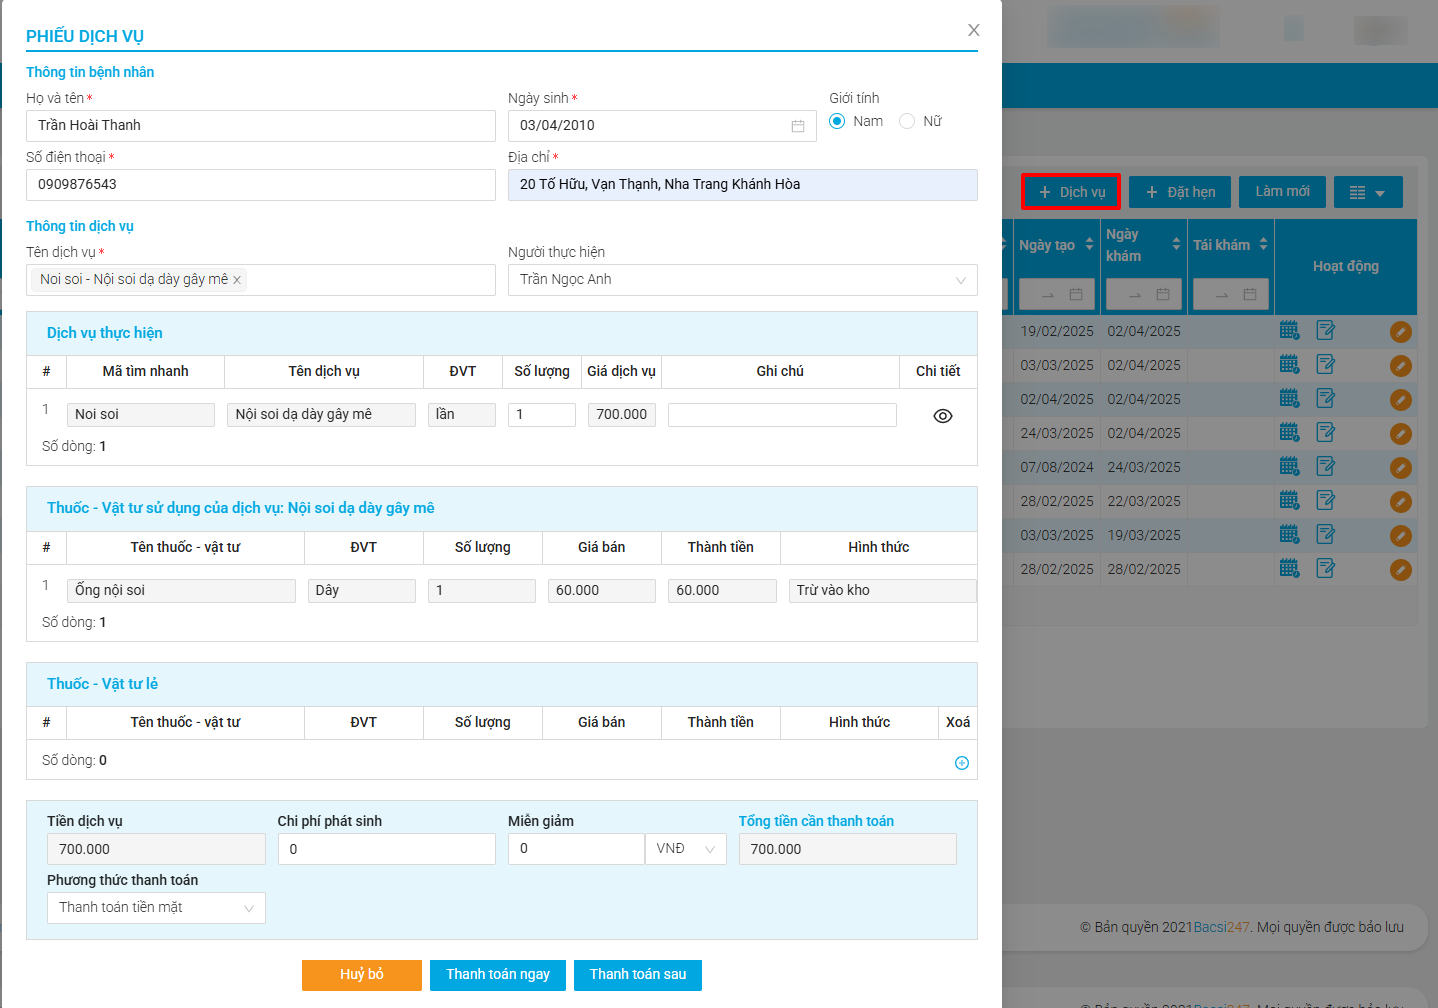Viewport: 1438px width, 1008px height.
Task: Click calendar icon in row 03/03/2025 - 02/04/2025
Action: click(1290, 365)
